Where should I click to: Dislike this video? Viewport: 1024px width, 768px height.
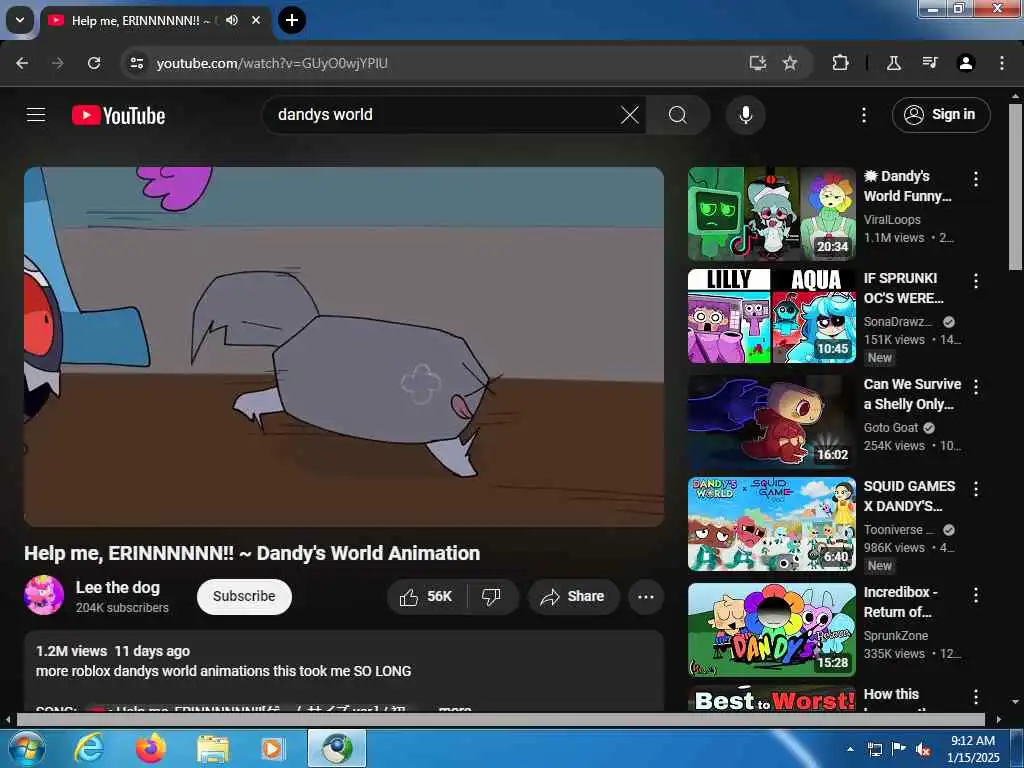tap(491, 596)
